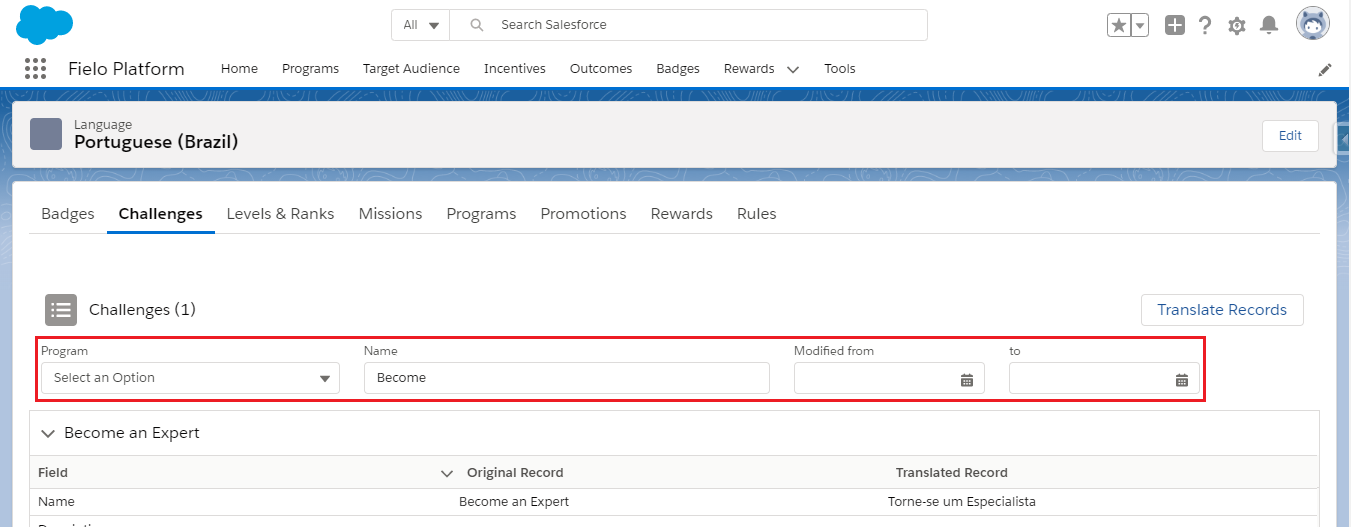The width and height of the screenshot is (1351, 527).
Task: Switch to the Promotions tab
Action: 584,214
